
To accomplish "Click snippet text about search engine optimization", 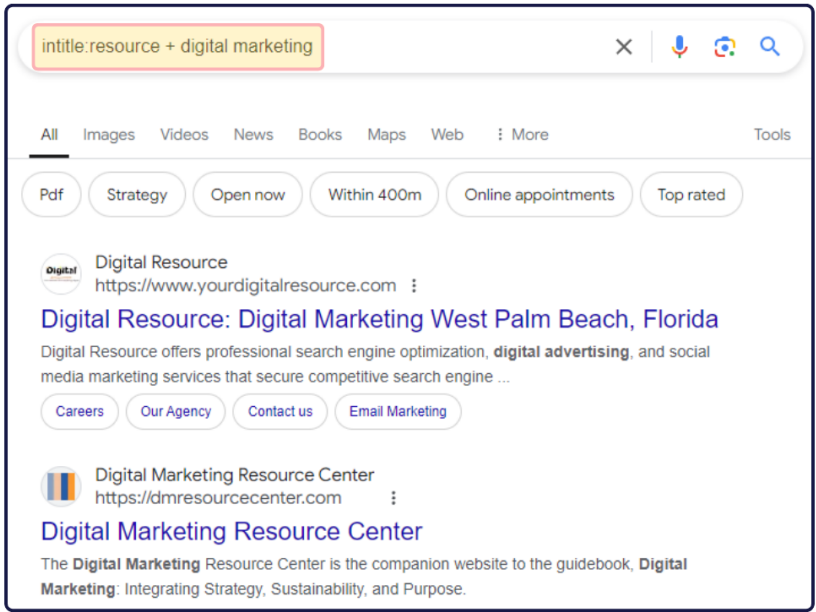I will [375, 364].
